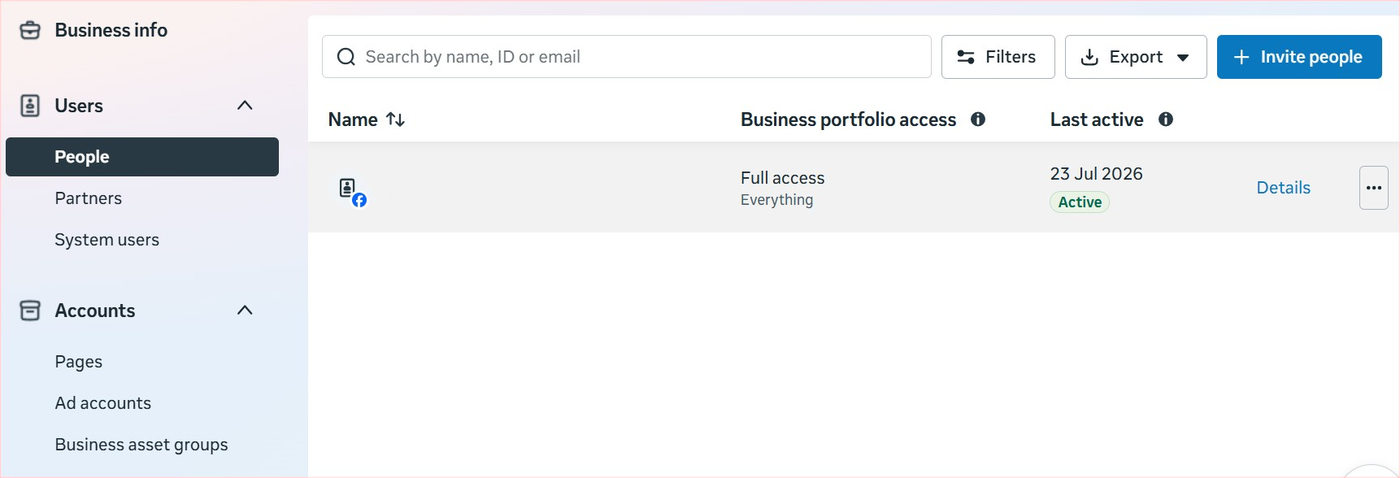The height and width of the screenshot is (478, 1400).
Task: Open the three-dot more options menu
Action: pyautogui.click(x=1373, y=188)
